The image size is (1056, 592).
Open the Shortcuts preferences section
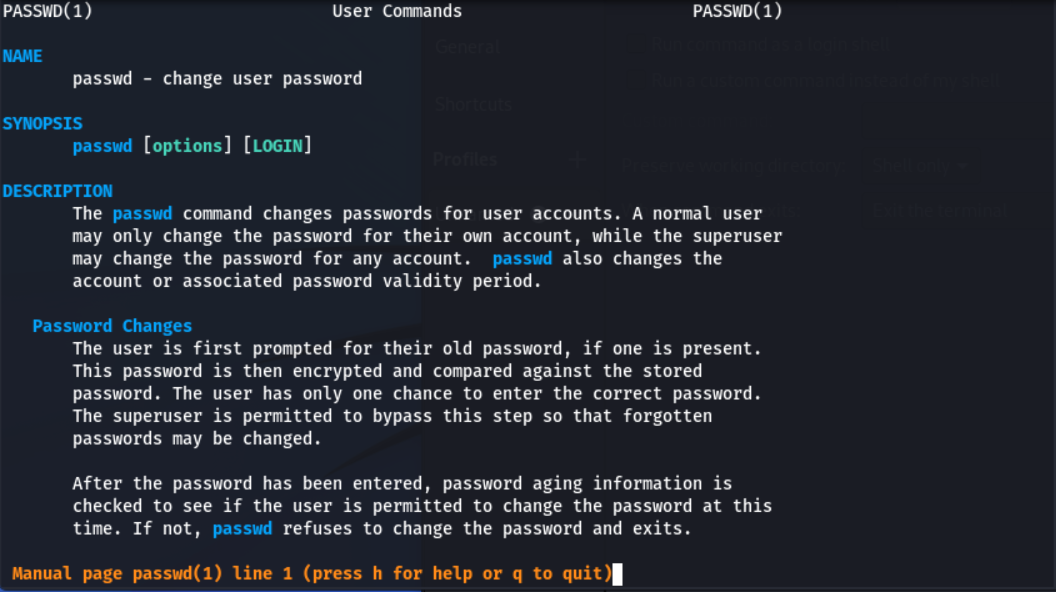473,103
